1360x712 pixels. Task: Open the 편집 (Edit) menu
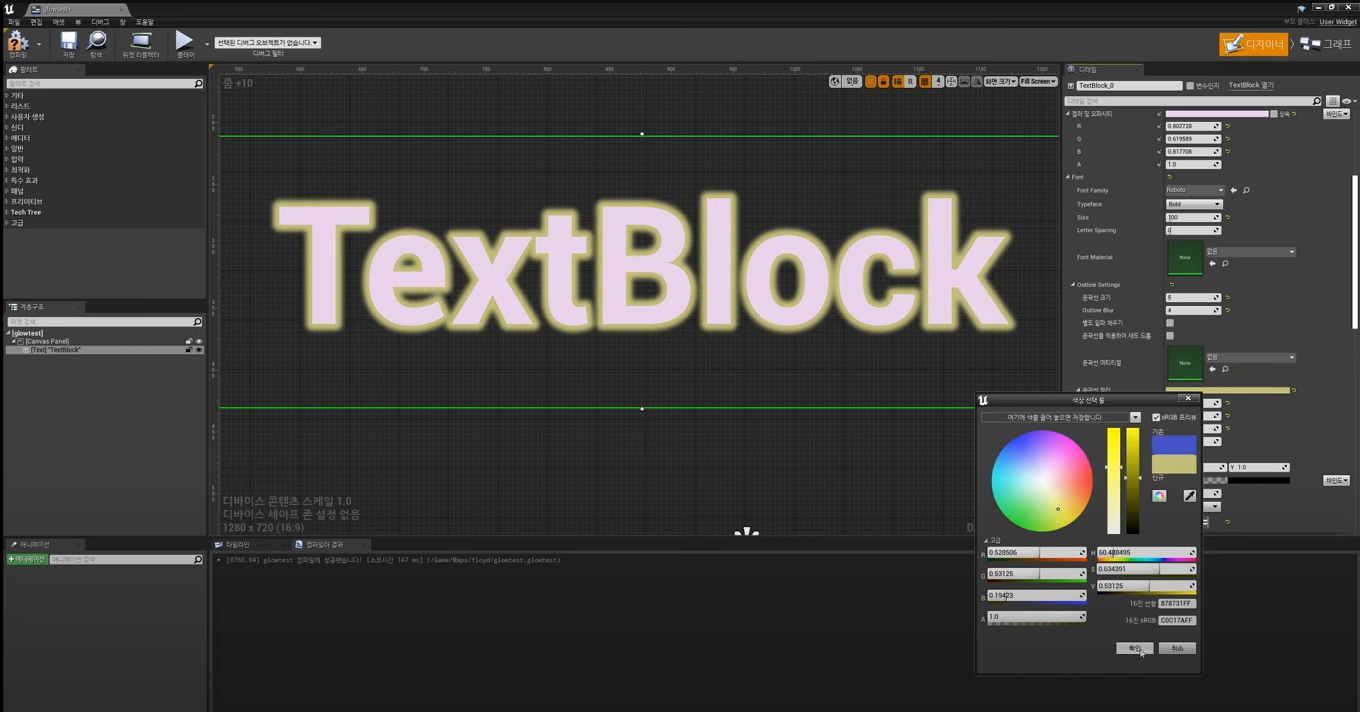pyautogui.click(x=36, y=21)
